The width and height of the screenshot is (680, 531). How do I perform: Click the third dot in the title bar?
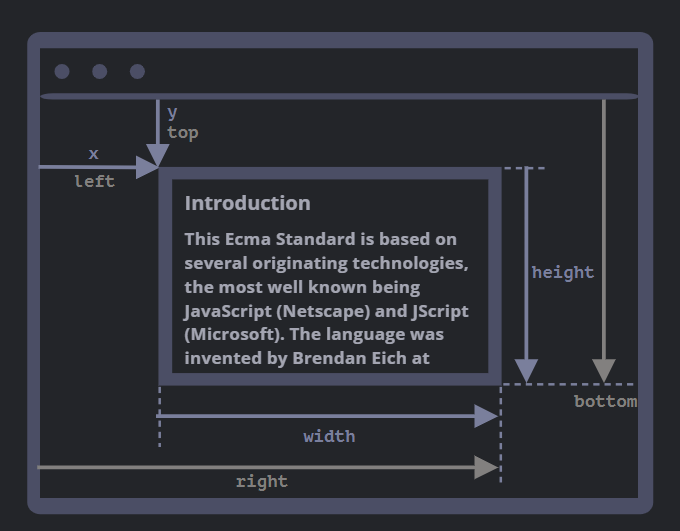pos(138,71)
